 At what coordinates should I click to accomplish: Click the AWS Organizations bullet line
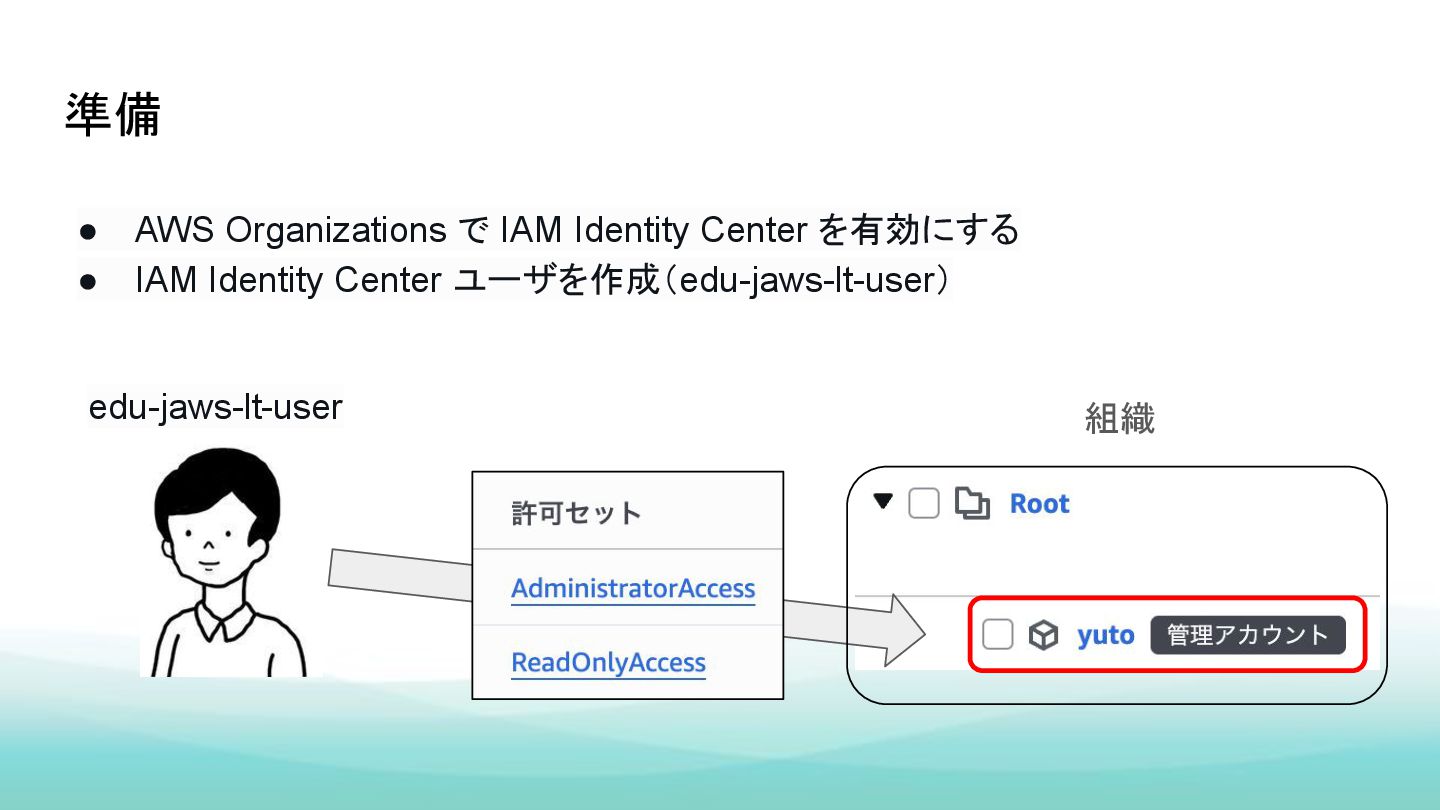click(x=577, y=230)
